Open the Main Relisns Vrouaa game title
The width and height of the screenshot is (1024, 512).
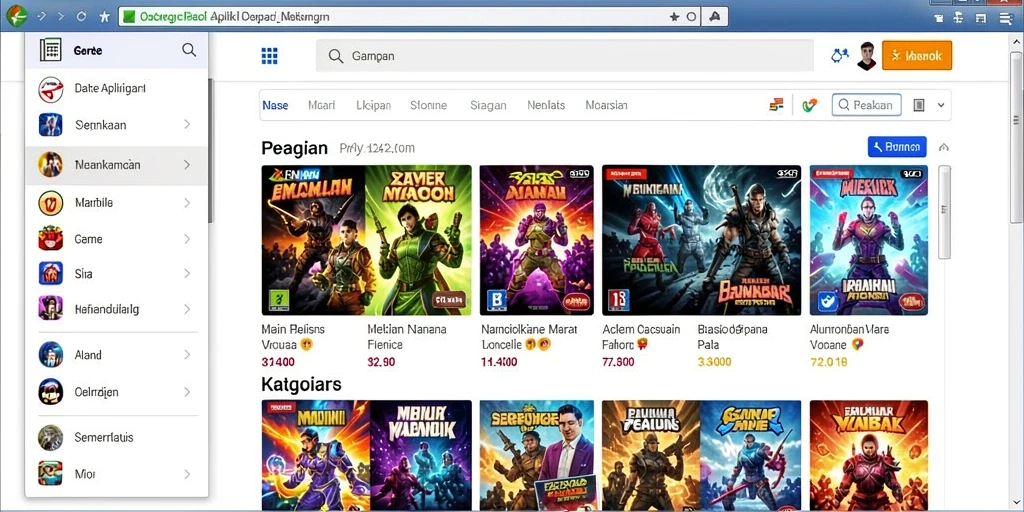(293, 337)
